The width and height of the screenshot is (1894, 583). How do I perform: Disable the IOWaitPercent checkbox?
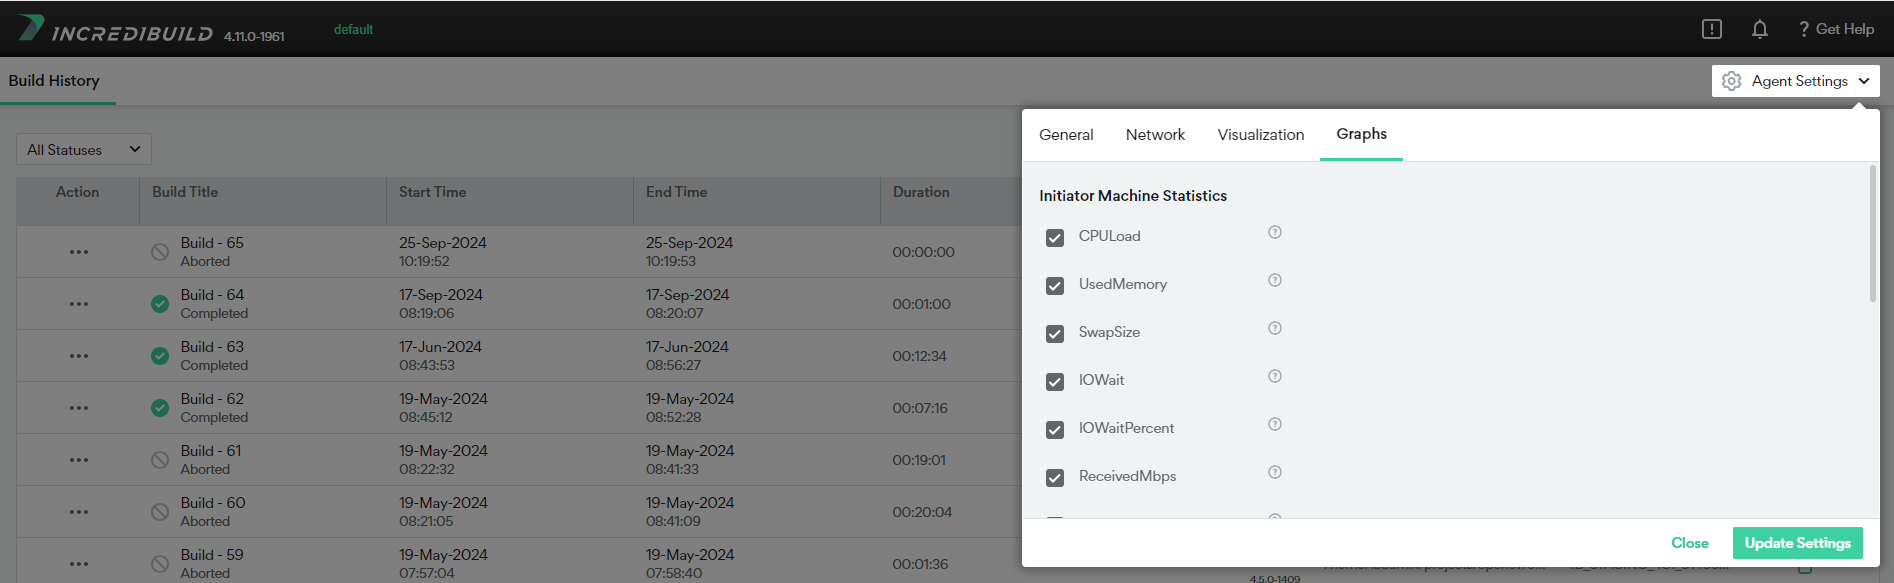click(x=1055, y=430)
